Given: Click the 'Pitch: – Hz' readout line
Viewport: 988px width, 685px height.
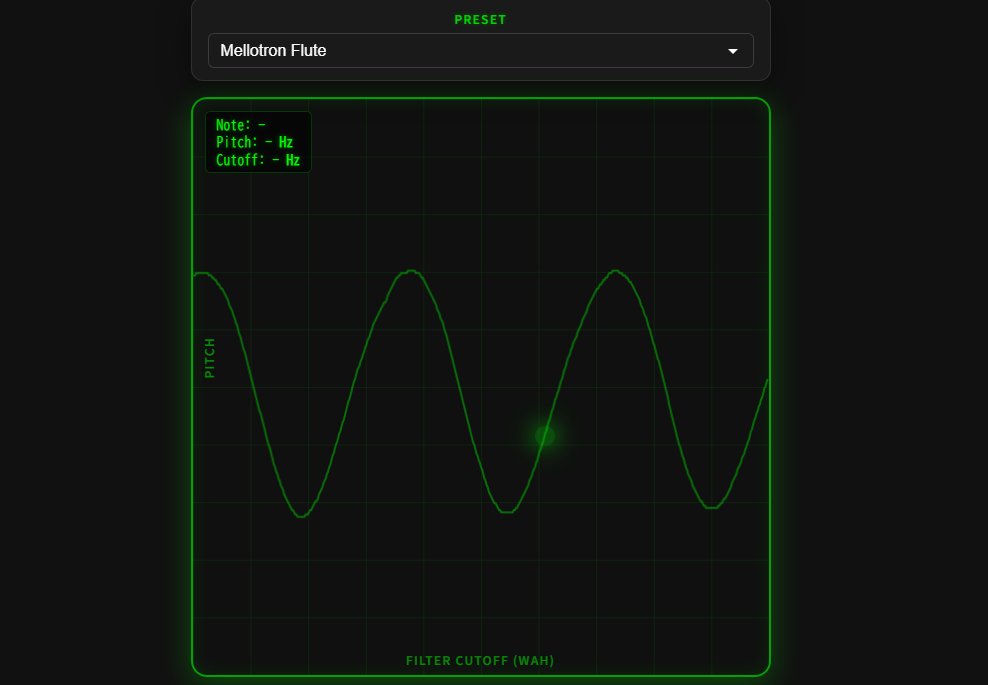Looking at the screenshot, I should 255,142.
